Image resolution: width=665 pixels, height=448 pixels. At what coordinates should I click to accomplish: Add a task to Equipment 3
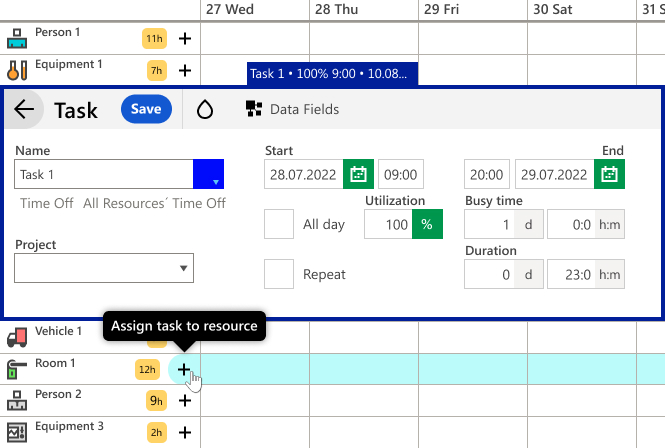coord(185,432)
